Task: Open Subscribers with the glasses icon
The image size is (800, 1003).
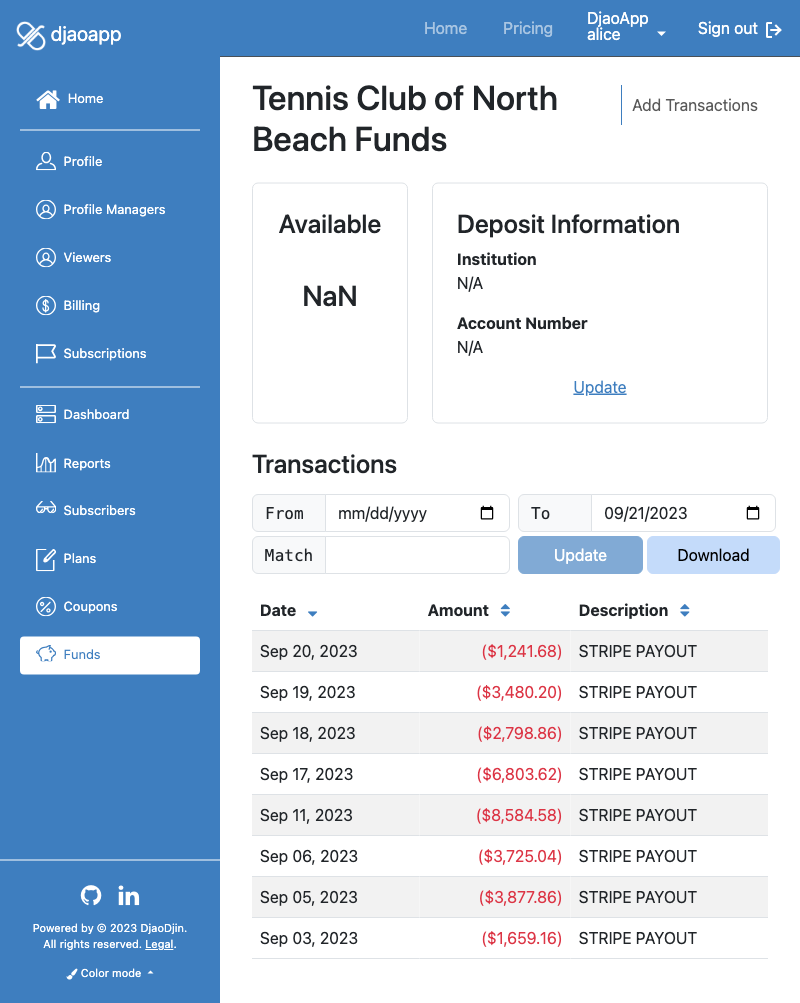Action: (x=86, y=510)
